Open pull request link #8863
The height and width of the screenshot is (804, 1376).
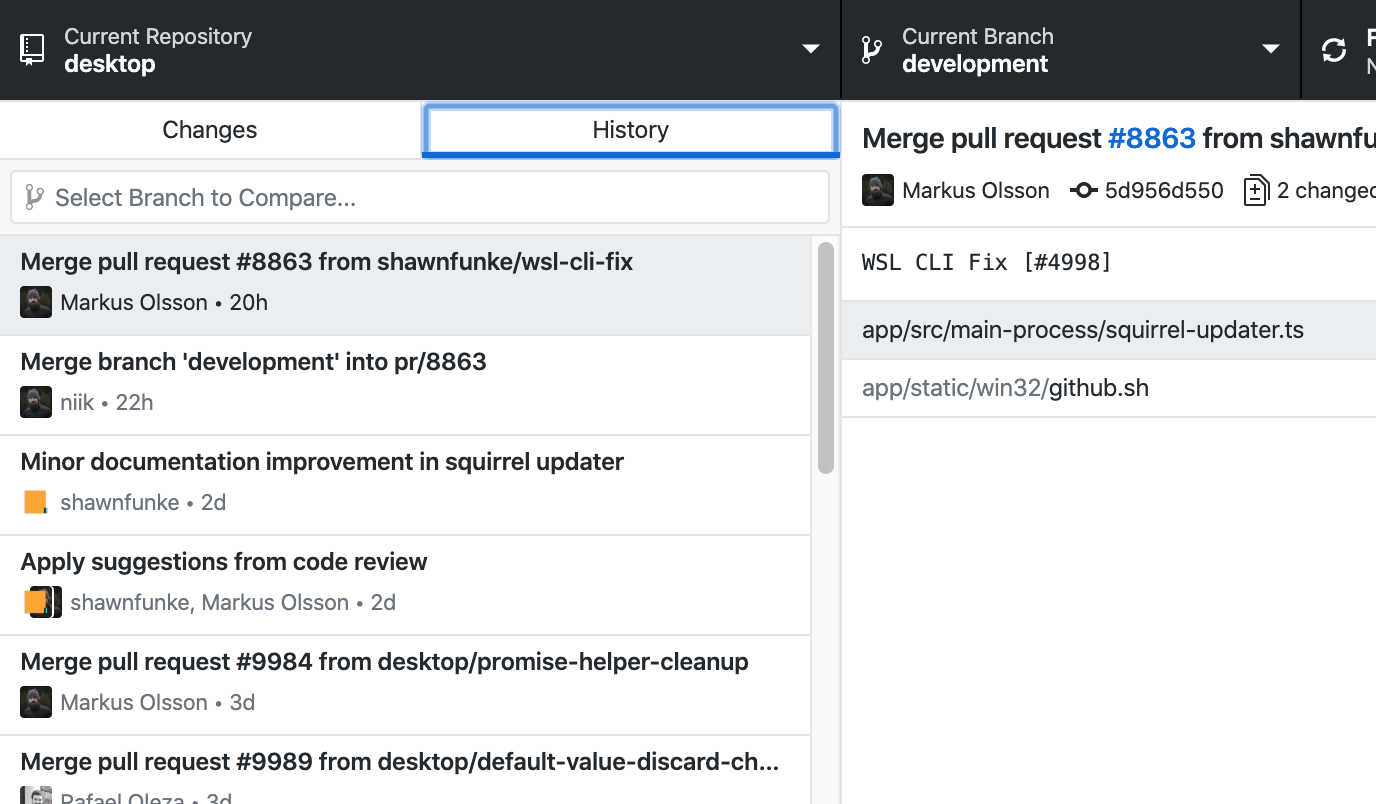click(1152, 138)
